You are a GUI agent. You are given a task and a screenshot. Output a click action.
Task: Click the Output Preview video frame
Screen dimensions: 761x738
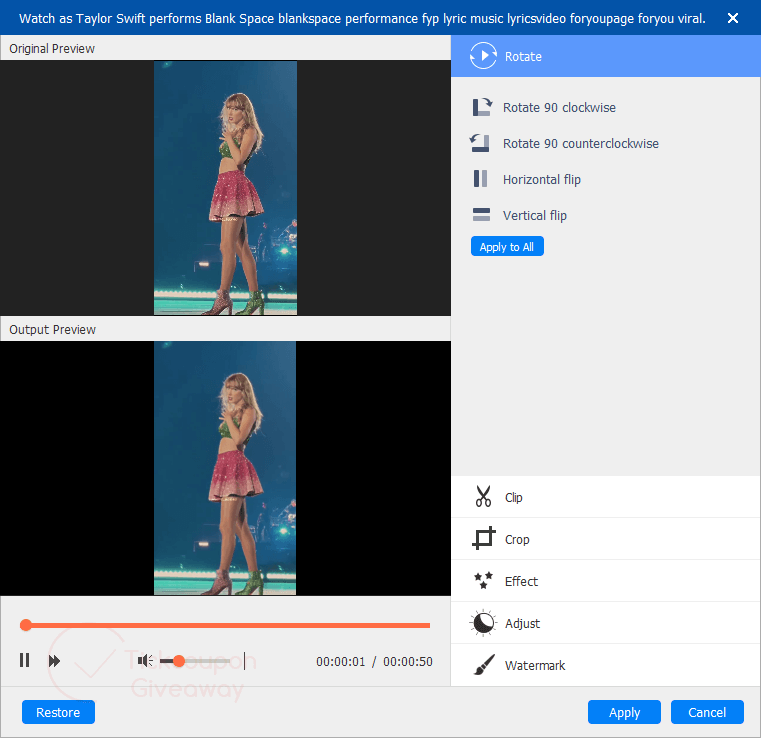click(225, 468)
